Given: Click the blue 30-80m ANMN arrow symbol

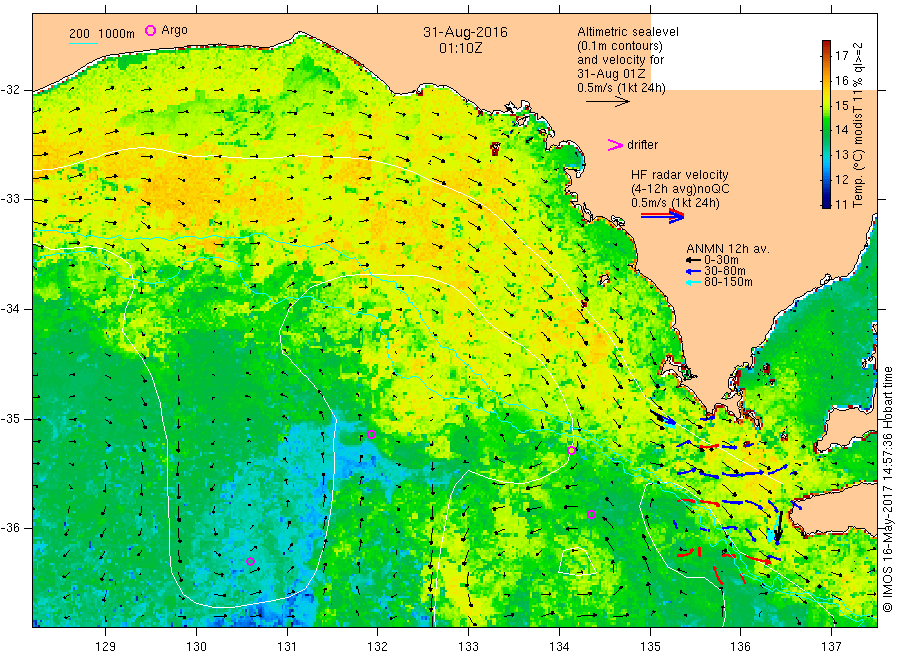Looking at the screenshot, I should click(x=693, y=271).
